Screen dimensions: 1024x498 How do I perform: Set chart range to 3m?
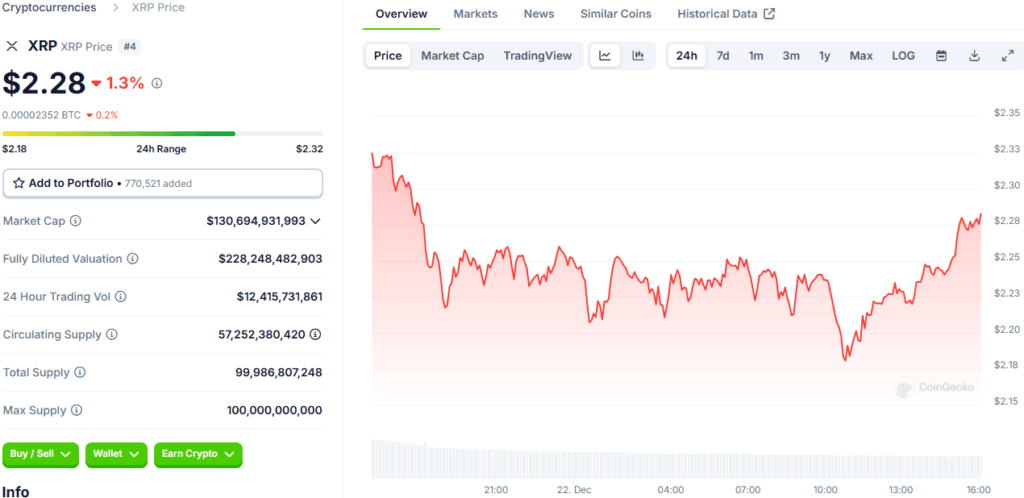(791, 56)
